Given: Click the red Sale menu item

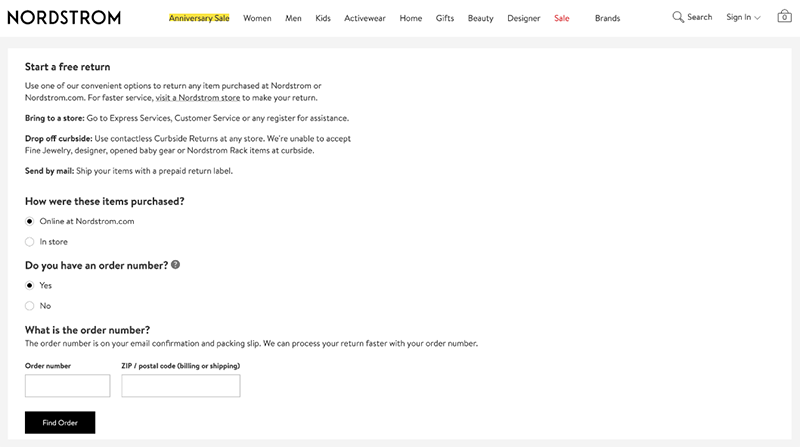Looking at the screenshot, I should tap(561, 18).
